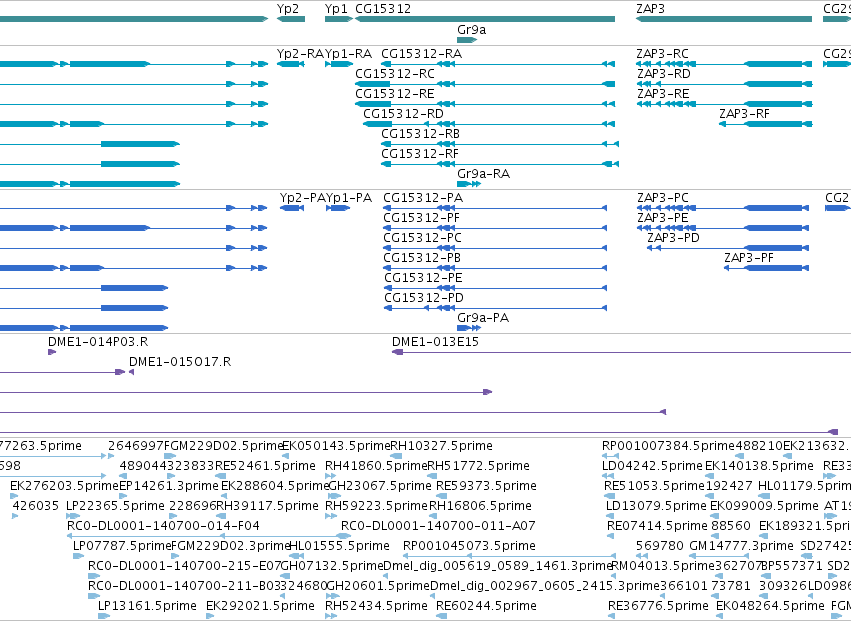
Task: Choose EST label EP14261.3prime
Action: (x=169, y=485)
